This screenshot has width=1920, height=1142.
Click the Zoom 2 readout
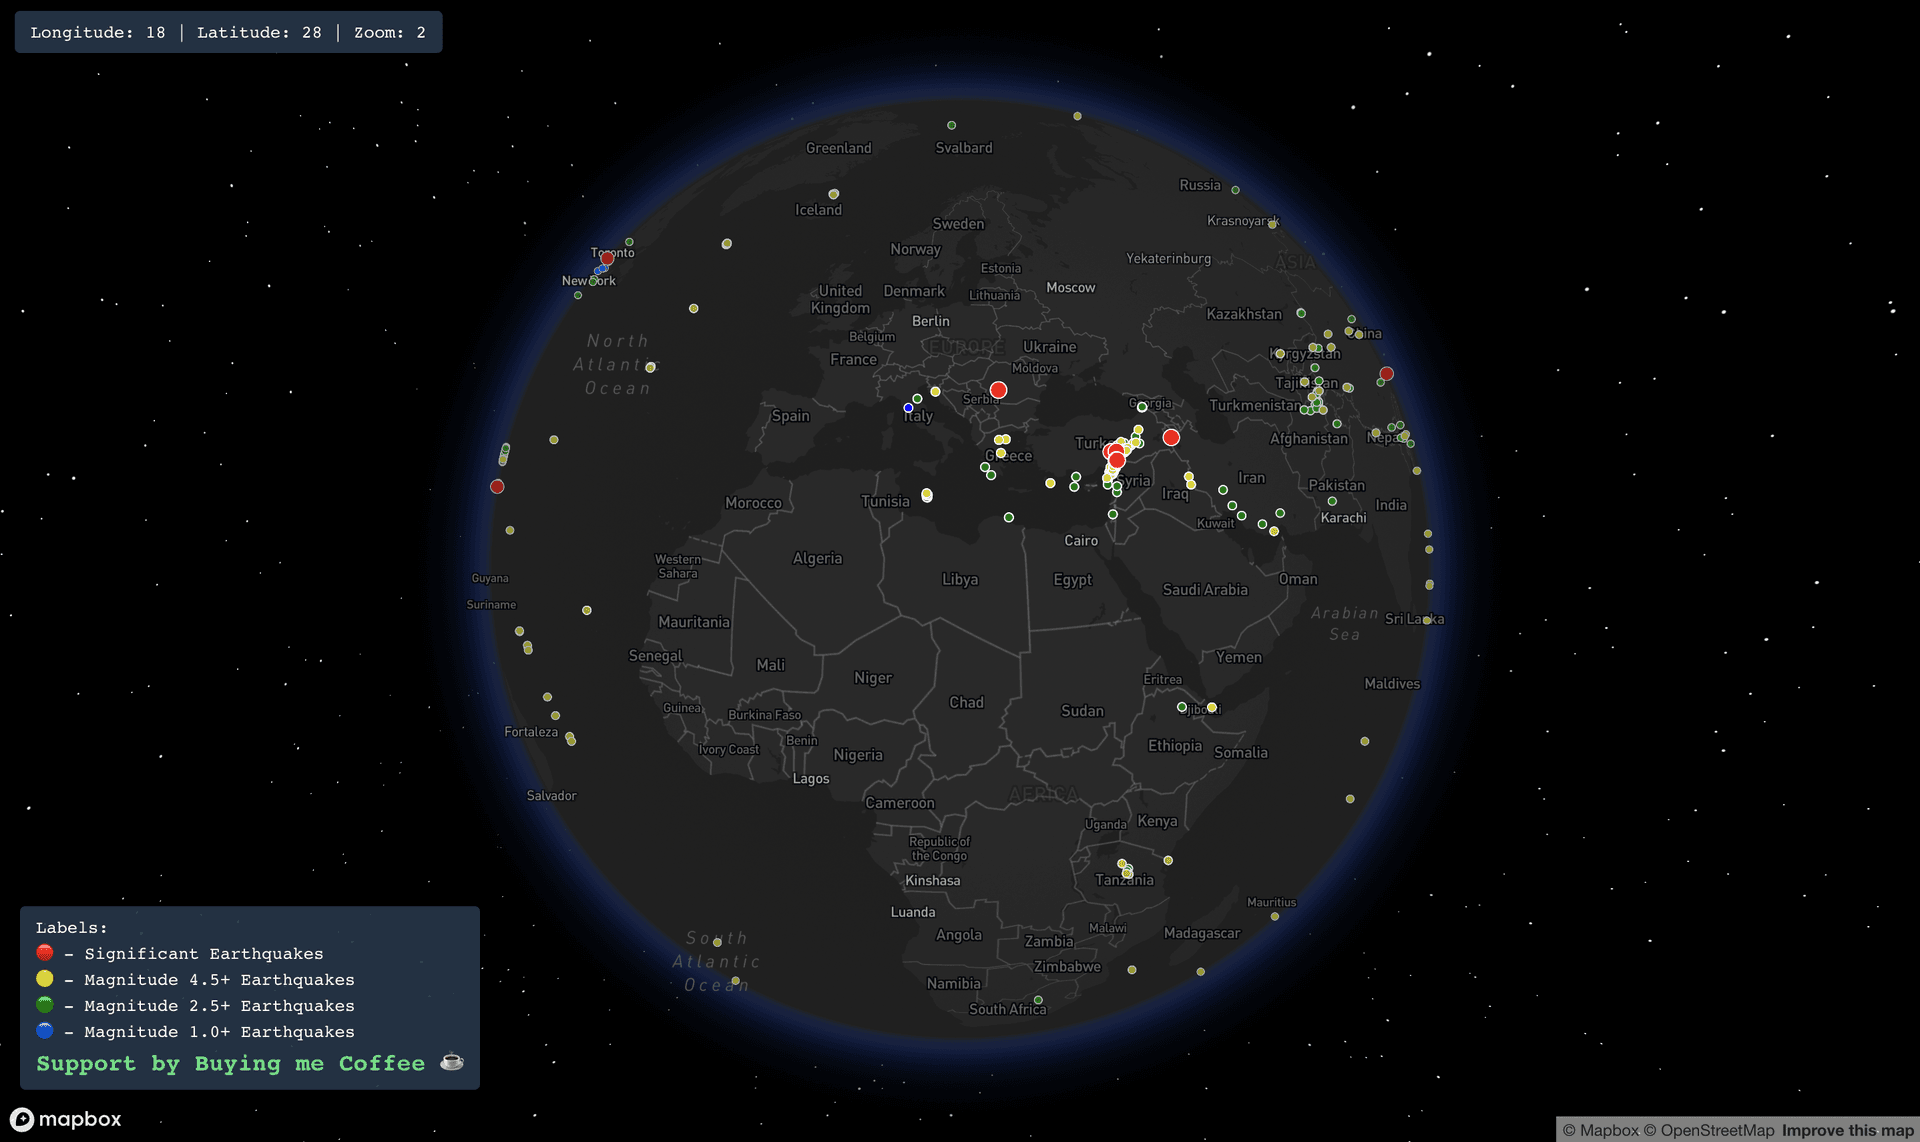390,32
